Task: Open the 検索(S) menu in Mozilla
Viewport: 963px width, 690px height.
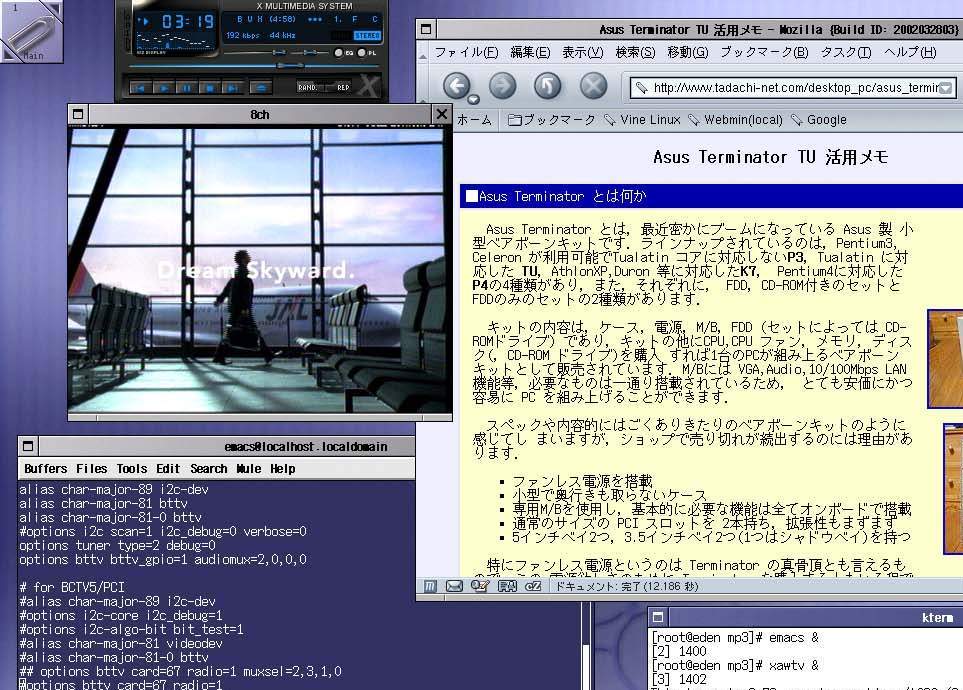Action: [x=635, y=52]
